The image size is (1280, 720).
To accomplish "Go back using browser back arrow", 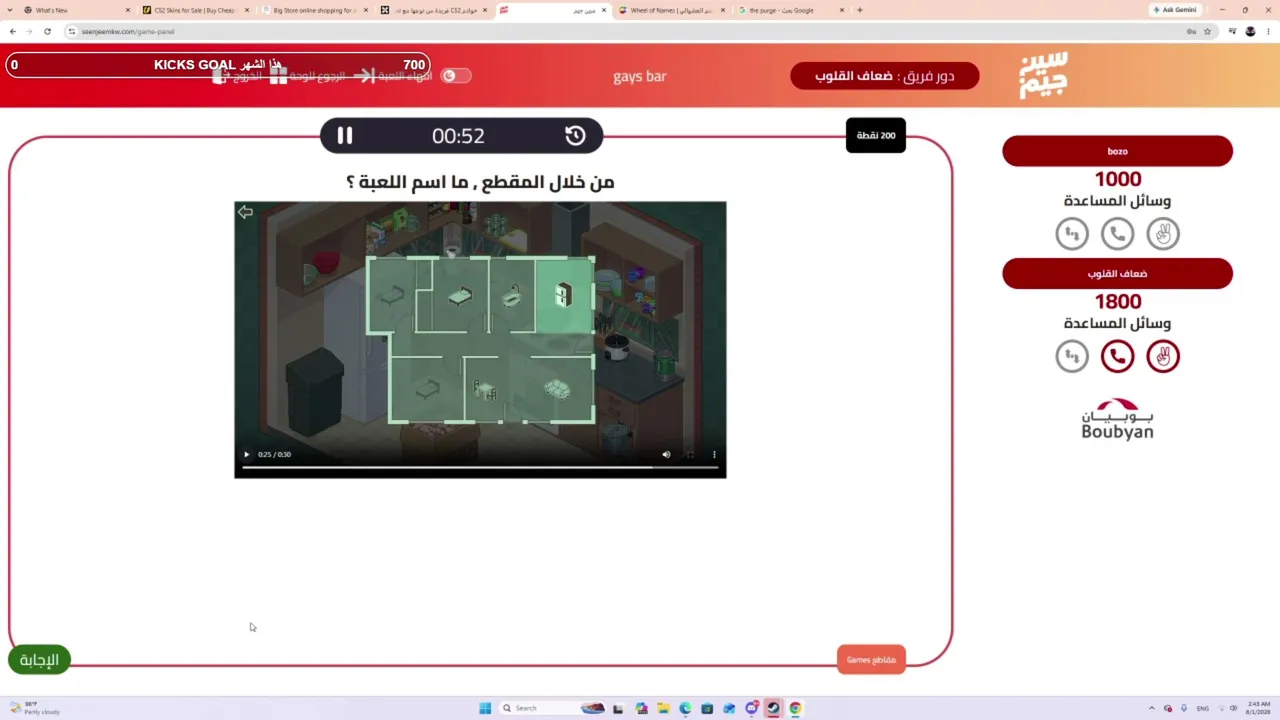I will coord(13,31).
